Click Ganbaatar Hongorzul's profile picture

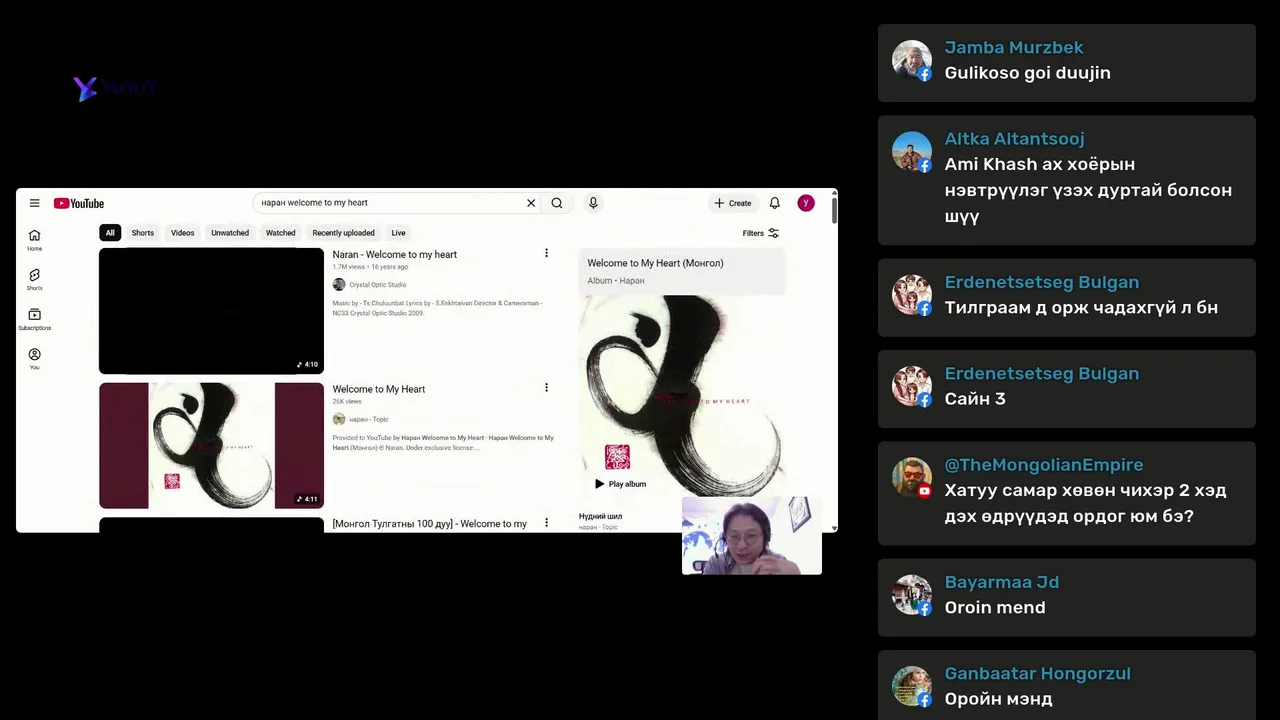tap(912, 686)
